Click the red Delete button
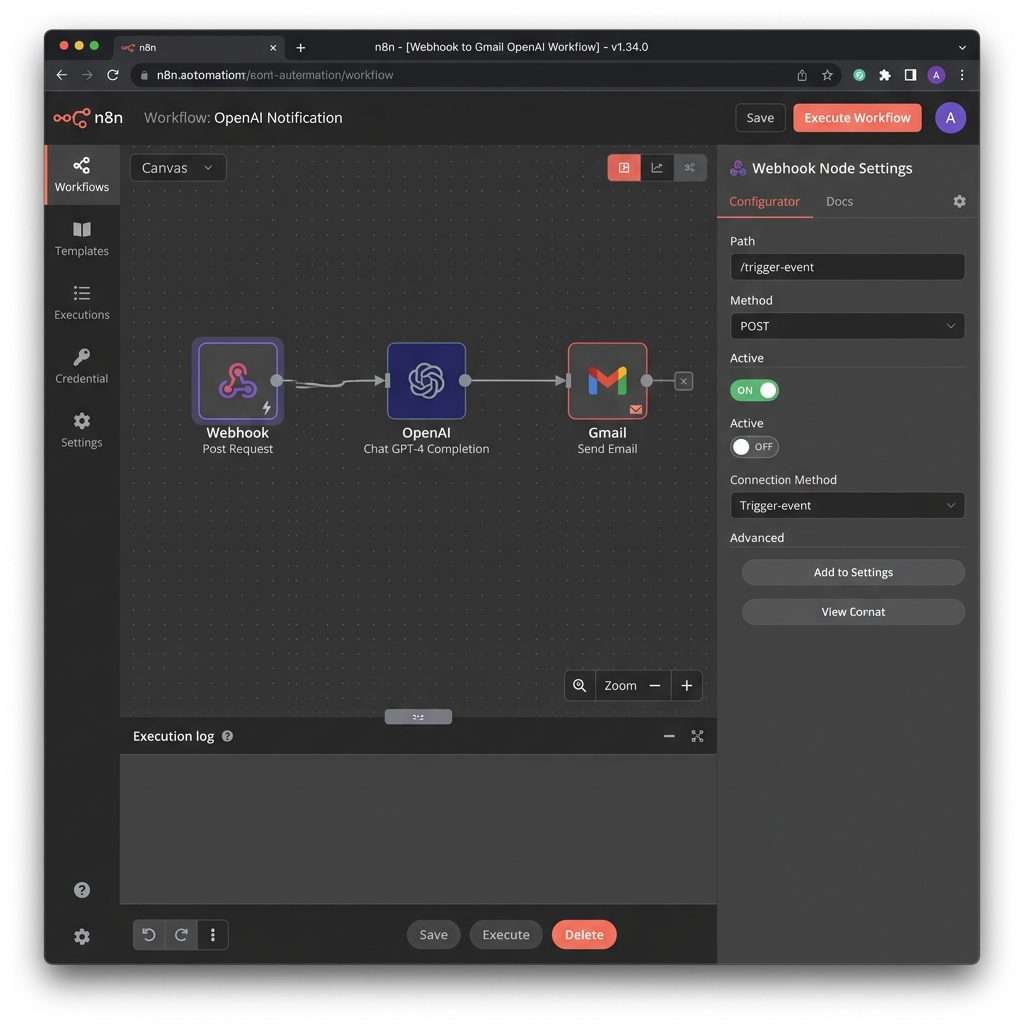The image size is (1024, 1024). pos(584,935)
